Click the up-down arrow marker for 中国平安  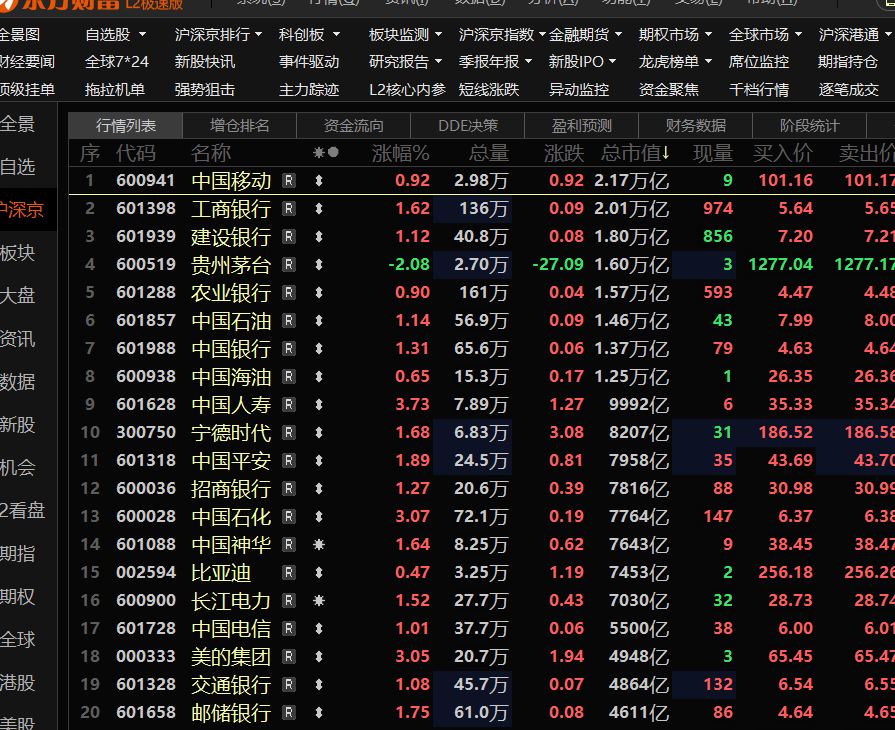pyautogui.click(x=319, y=461)
